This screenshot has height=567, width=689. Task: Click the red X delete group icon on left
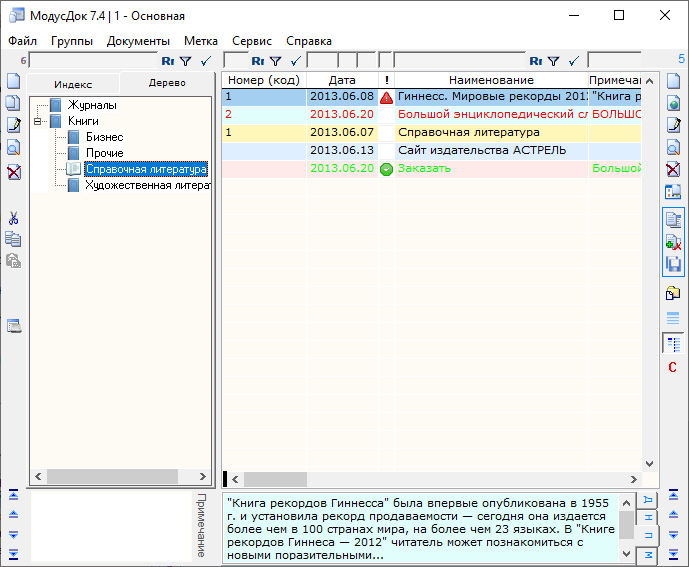pos(13,172)
